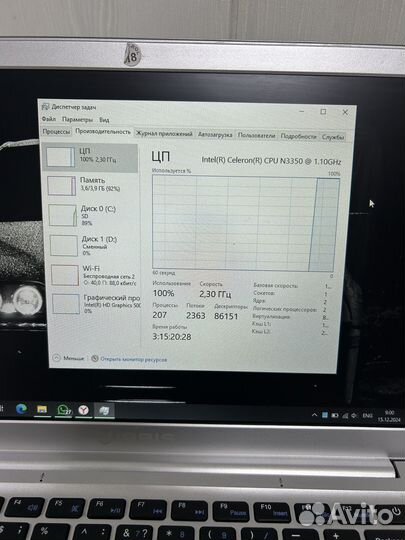
Task: Click the Task Manager taskbar icon
Action: [104, 411]
